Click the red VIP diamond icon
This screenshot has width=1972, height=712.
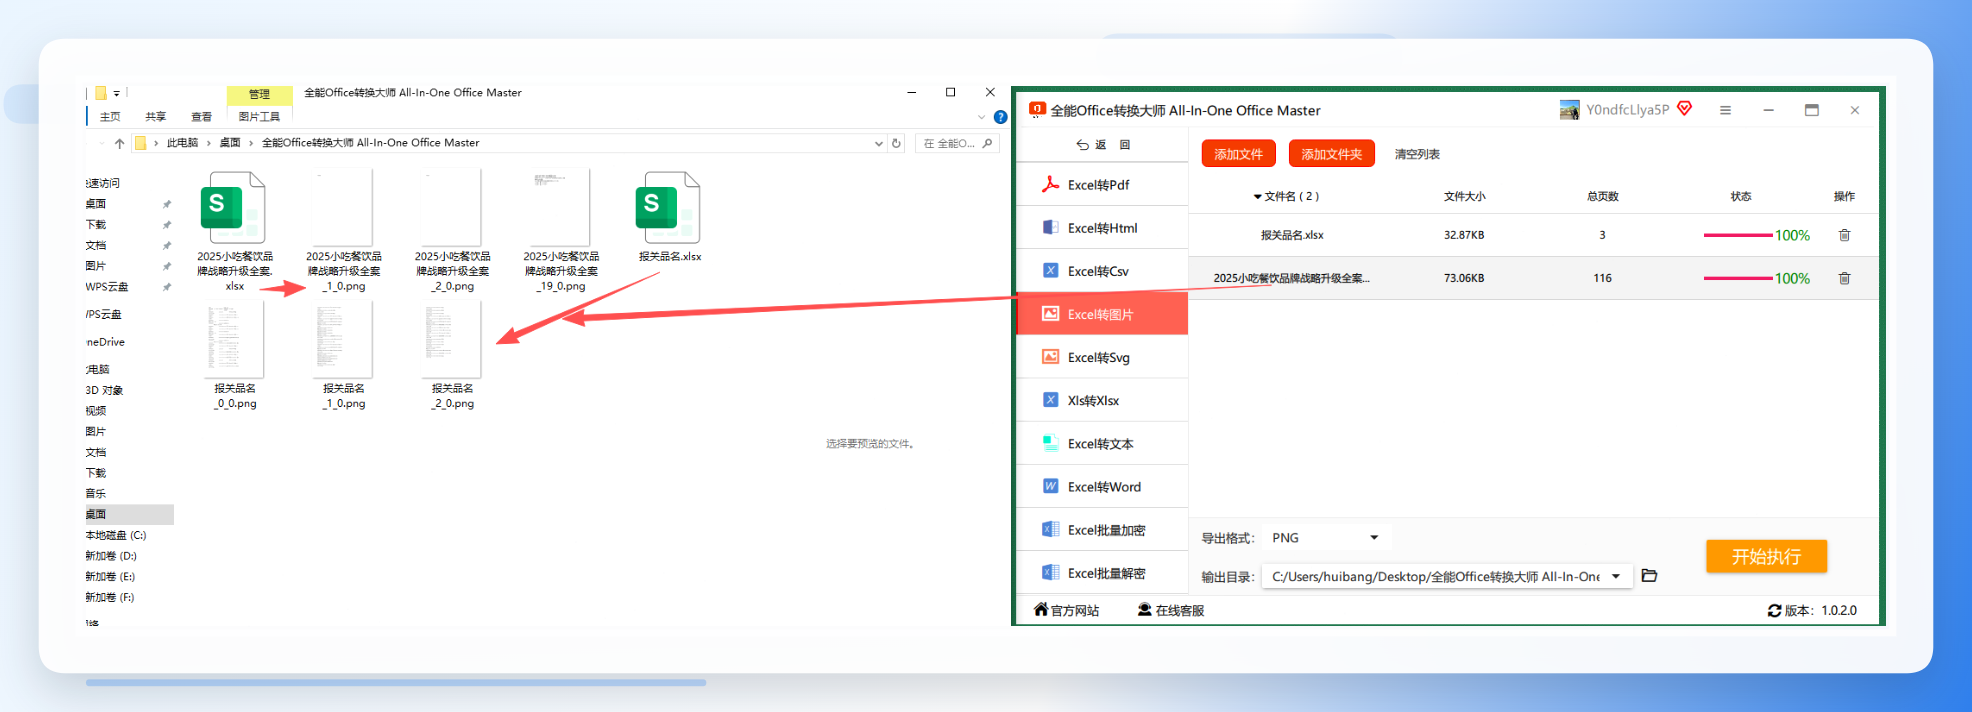tap(1685, 108)
